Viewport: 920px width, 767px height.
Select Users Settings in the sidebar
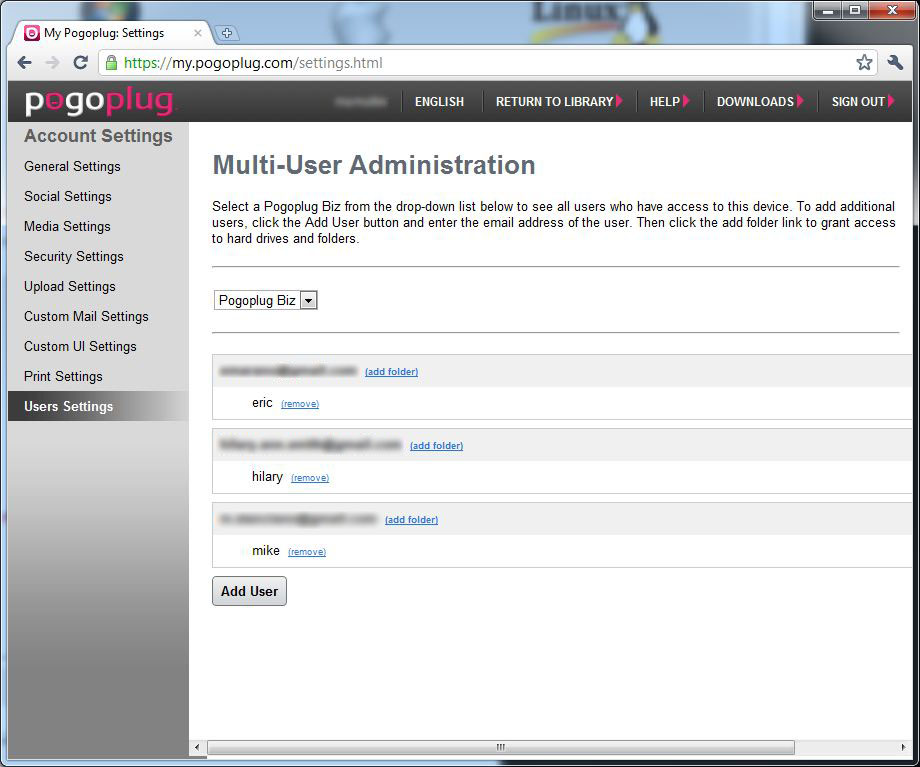point(99,406)
